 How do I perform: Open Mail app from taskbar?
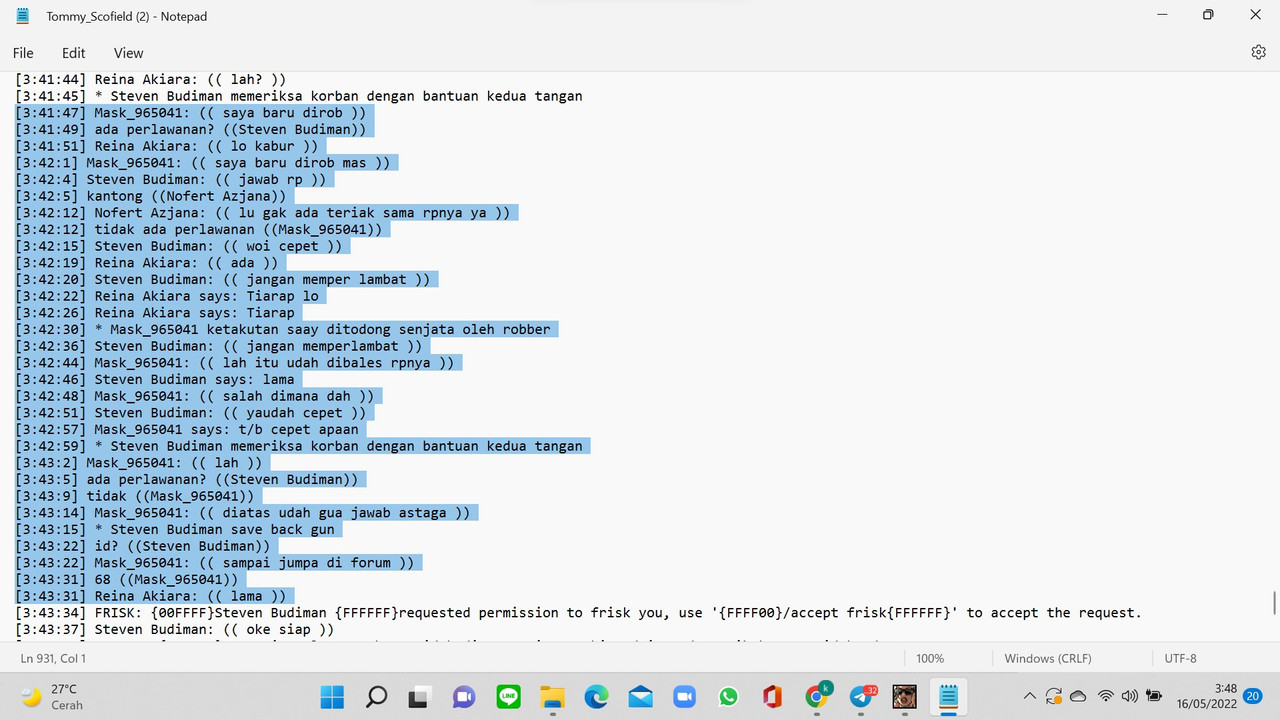pyautogui.click(x=640, y=696)
